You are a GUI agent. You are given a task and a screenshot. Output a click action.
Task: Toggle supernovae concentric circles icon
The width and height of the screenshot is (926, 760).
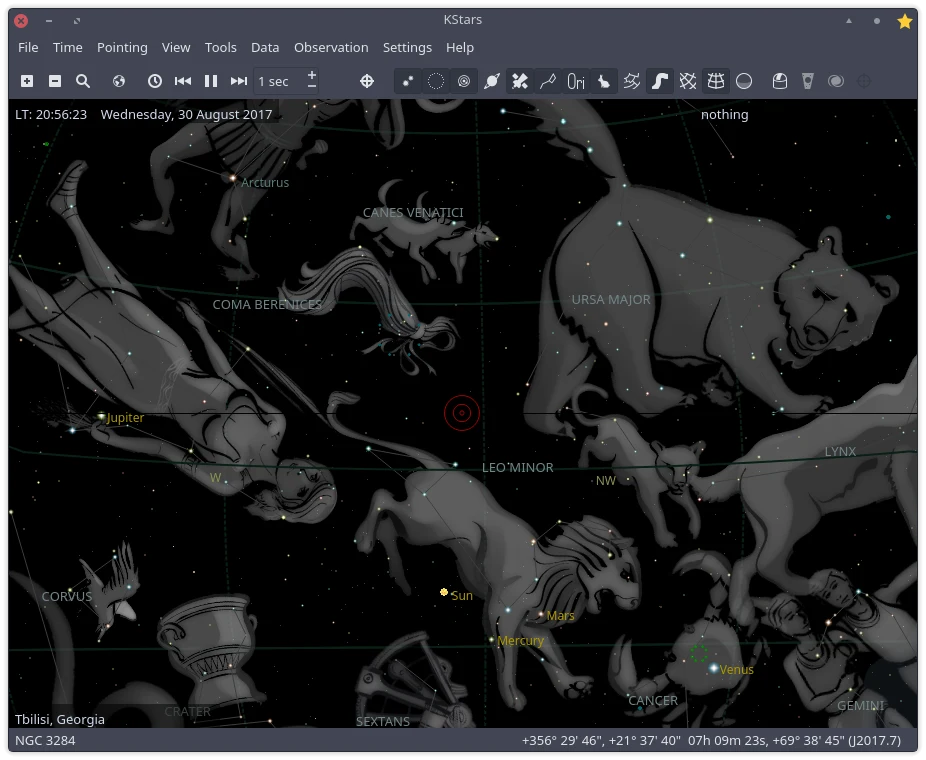pyautogui.click(x=464, y=81)
